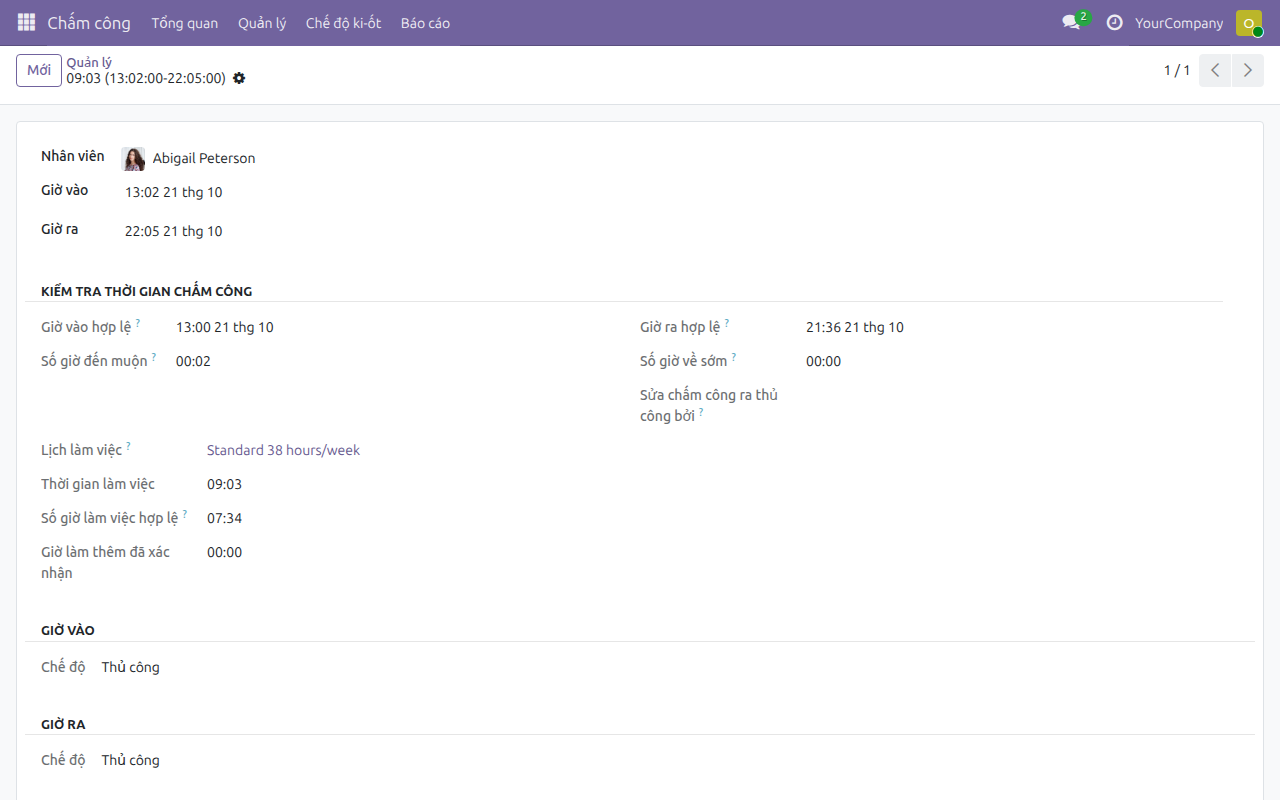Click the Số giờ đến muộn value 00:02
Screen dimensions: 1280x800
(193, 361)
